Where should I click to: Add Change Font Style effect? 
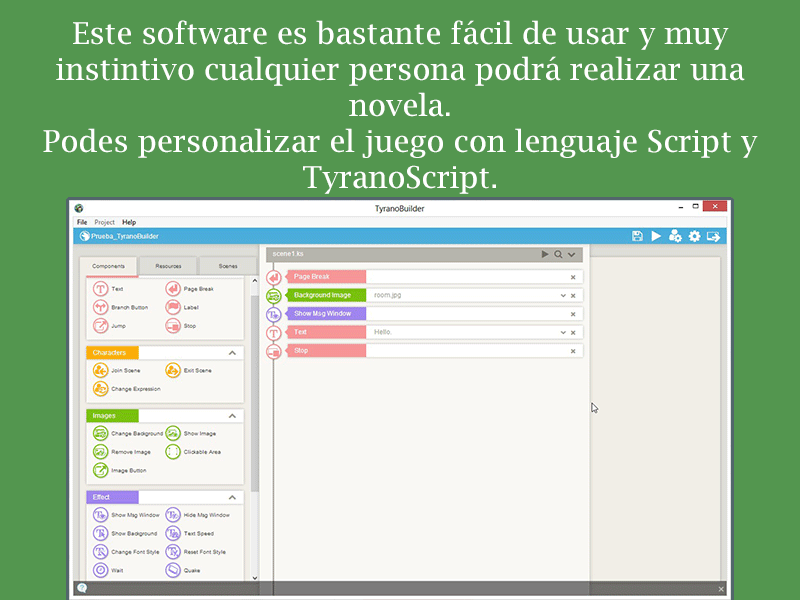click(x=126, y=552)
